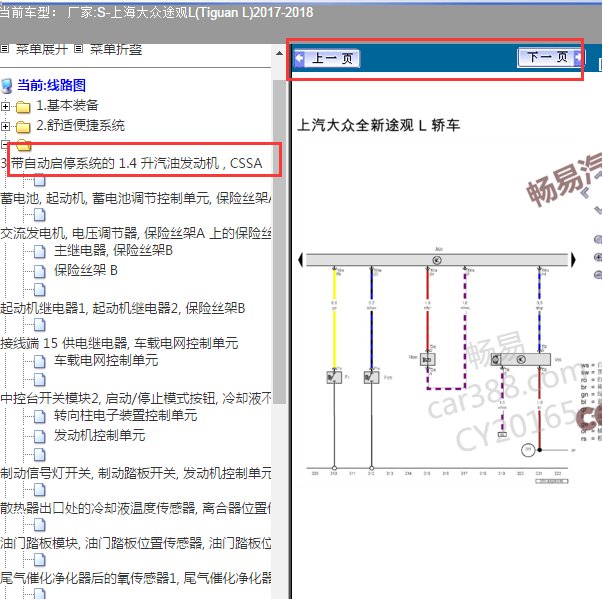602x599 pixels.
Task: Click the open folder icon above CSSA
Action: click(24, 145)
